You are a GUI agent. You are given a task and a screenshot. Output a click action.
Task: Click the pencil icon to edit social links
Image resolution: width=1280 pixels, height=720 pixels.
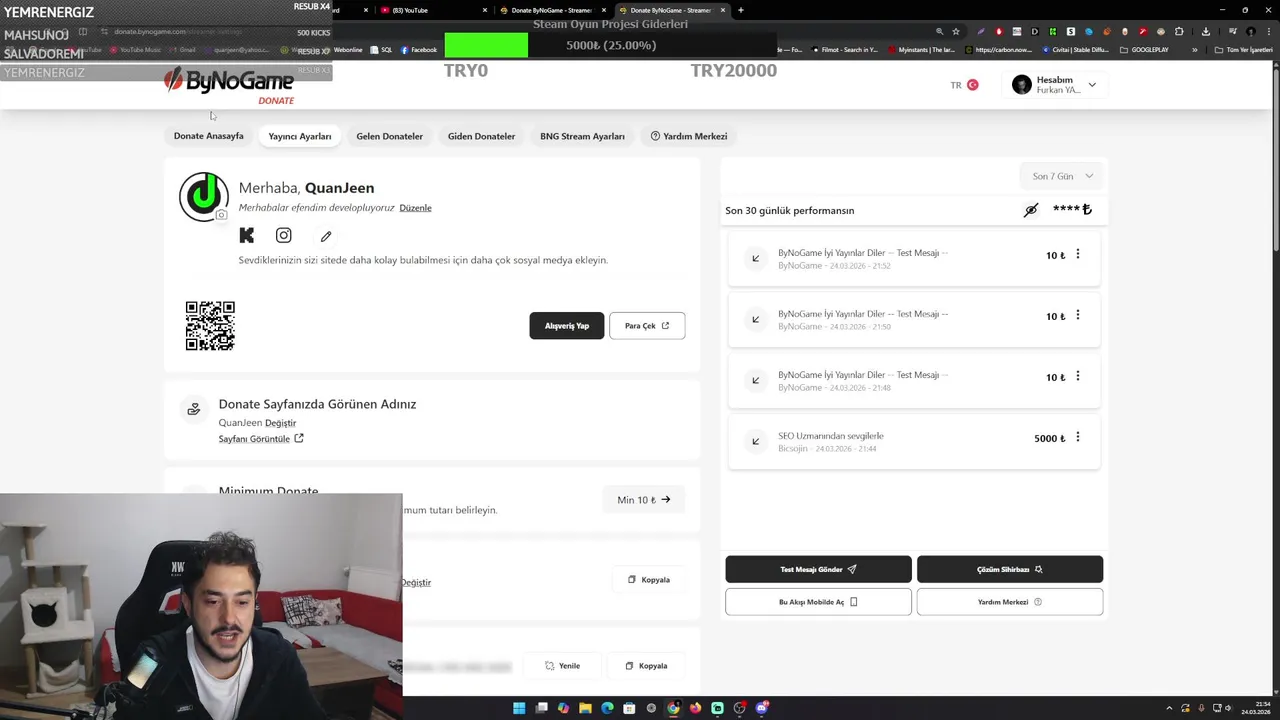[326, 236]
